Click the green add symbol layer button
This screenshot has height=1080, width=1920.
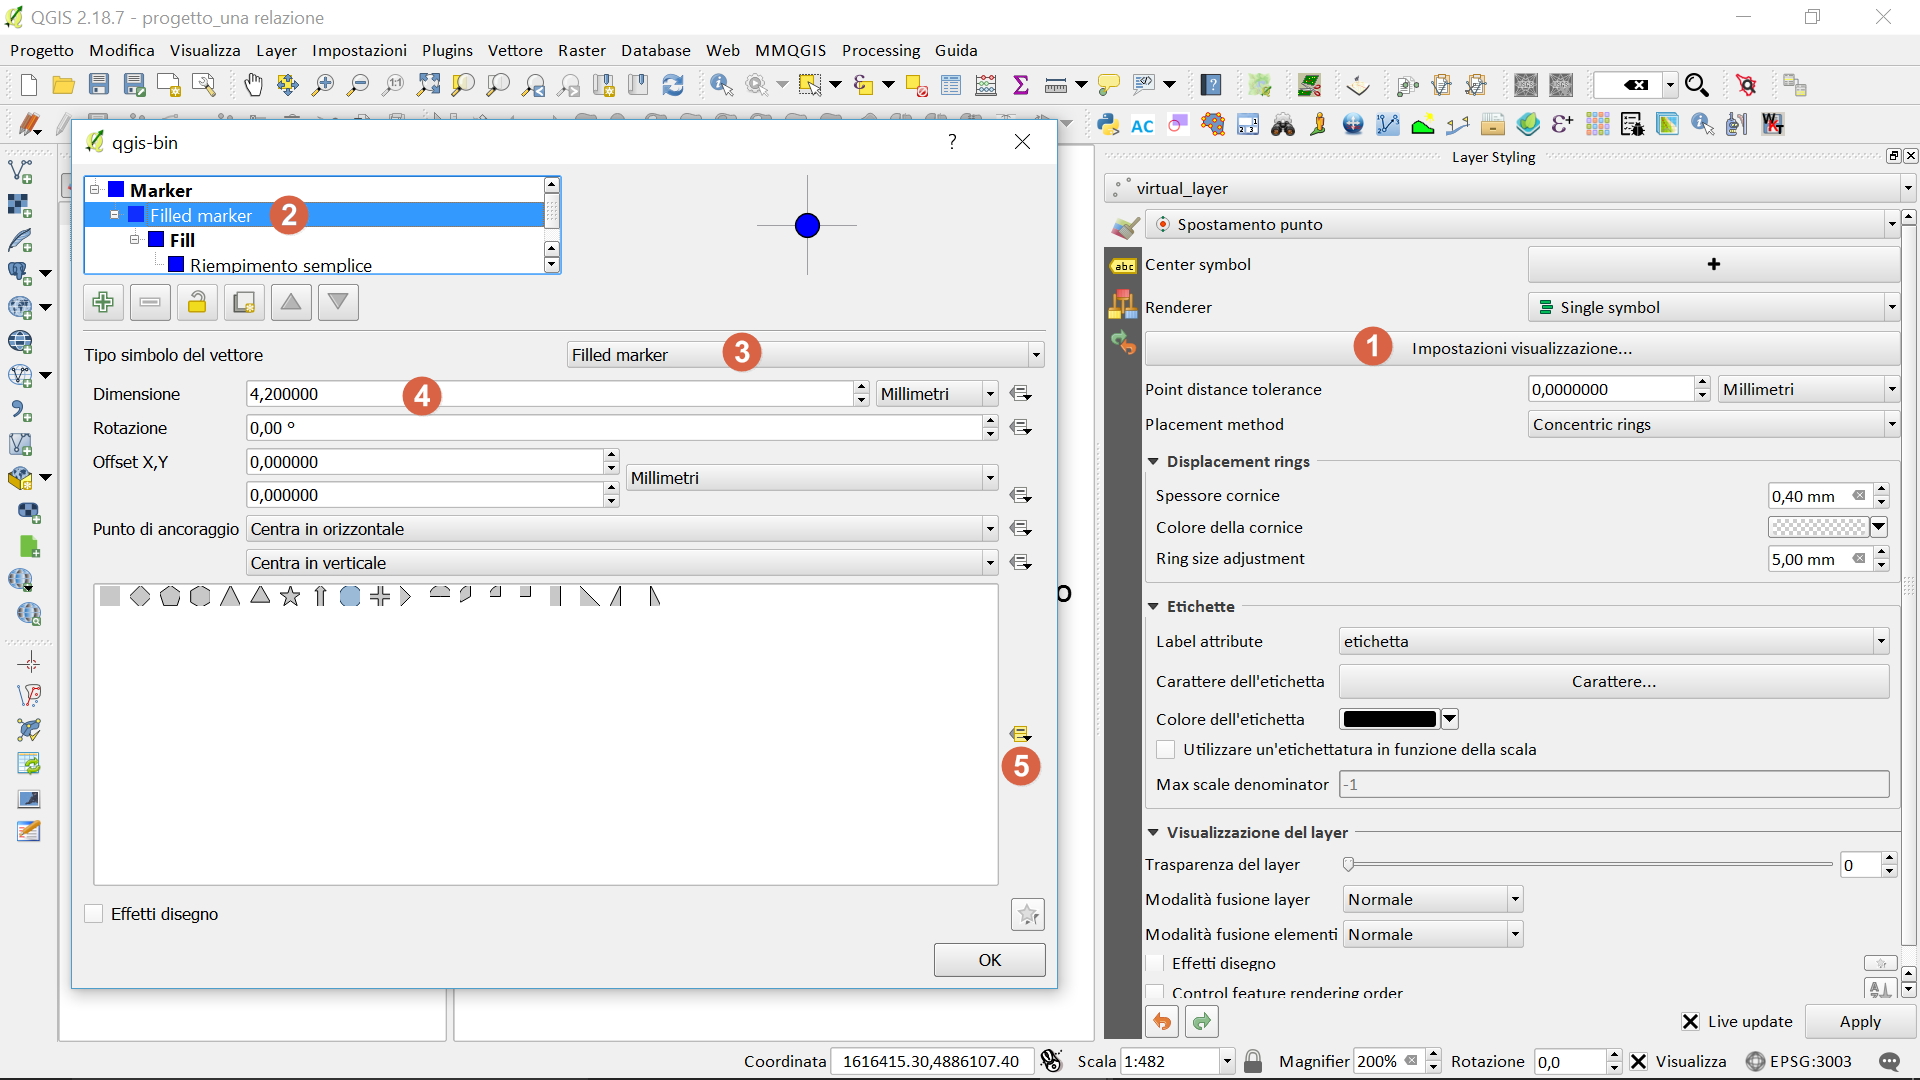(103, 302)
